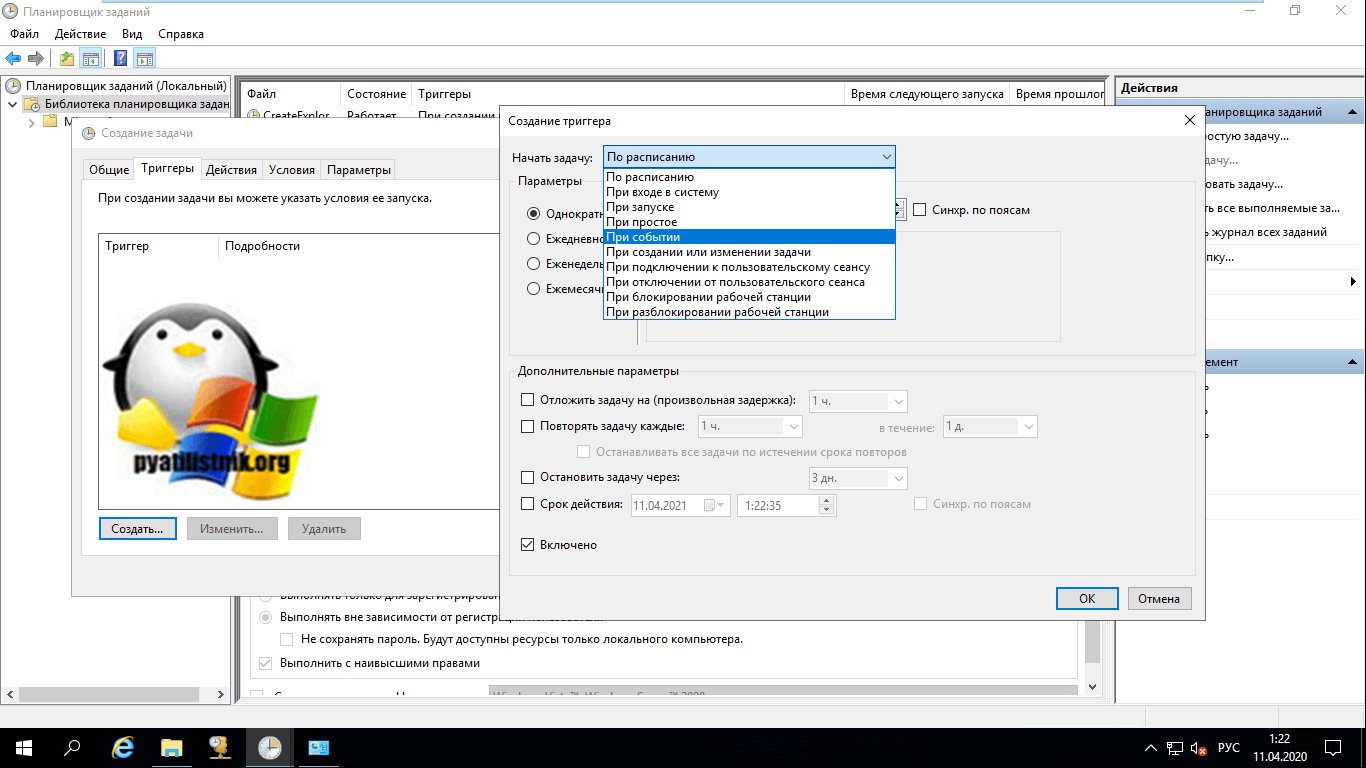Click the blue Back arrow in toolbar
This screenshot has width=1366, height=768.
click(x=13, y=59)
